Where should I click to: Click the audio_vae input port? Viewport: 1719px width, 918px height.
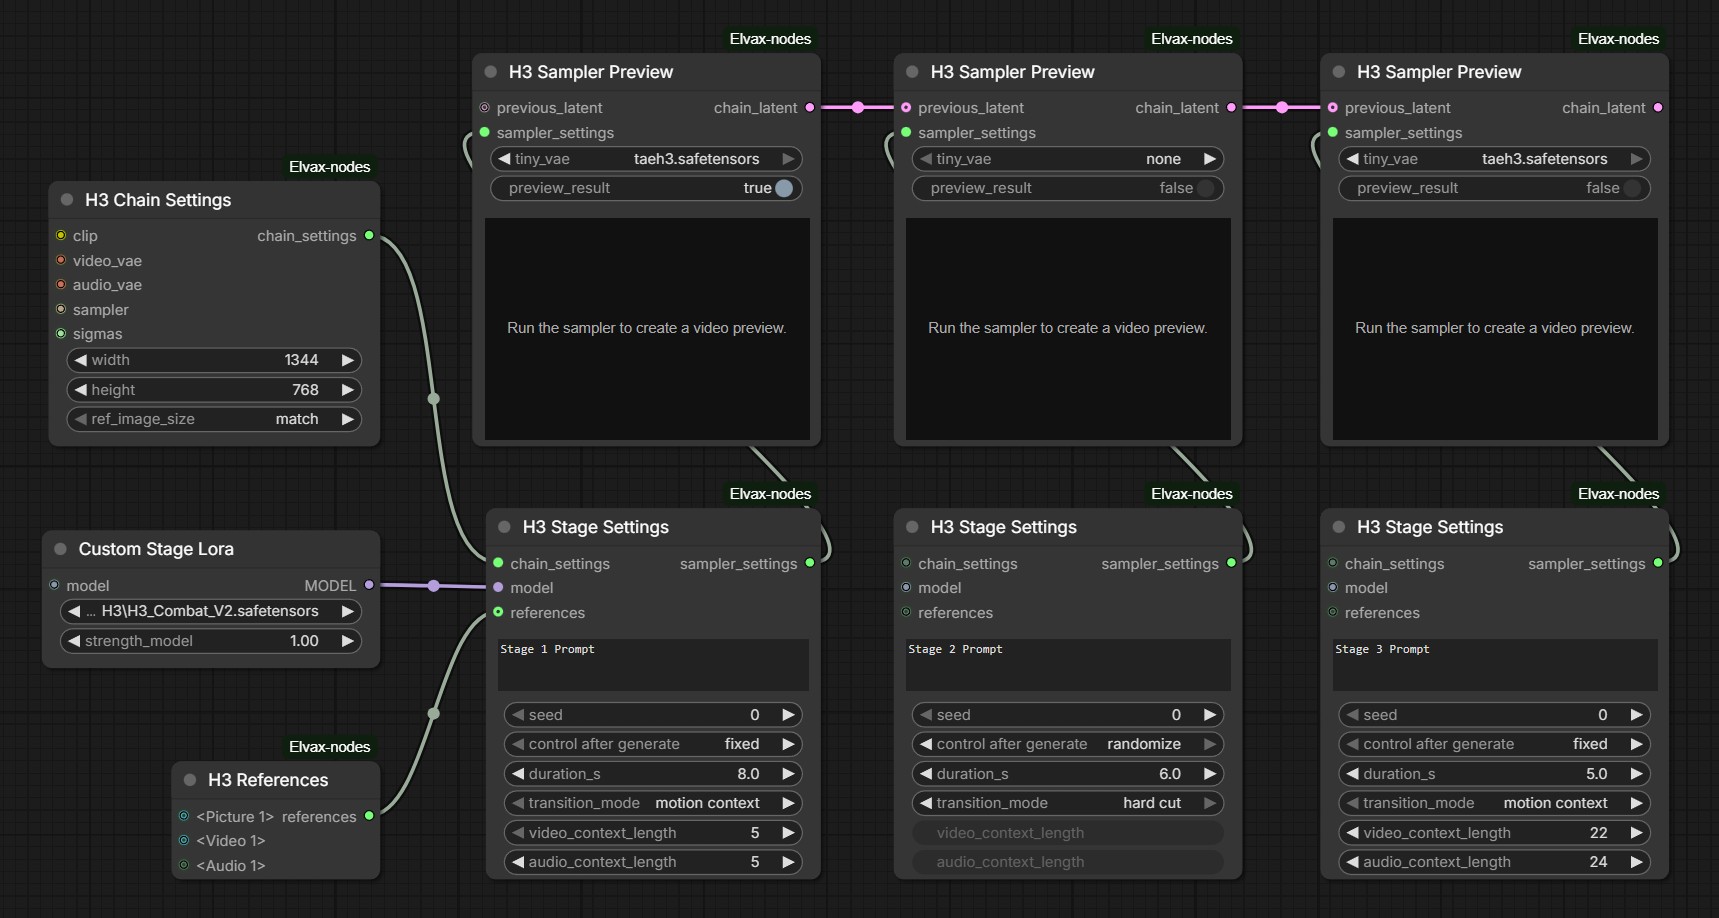pyautogui.click(x=61, y=285)
